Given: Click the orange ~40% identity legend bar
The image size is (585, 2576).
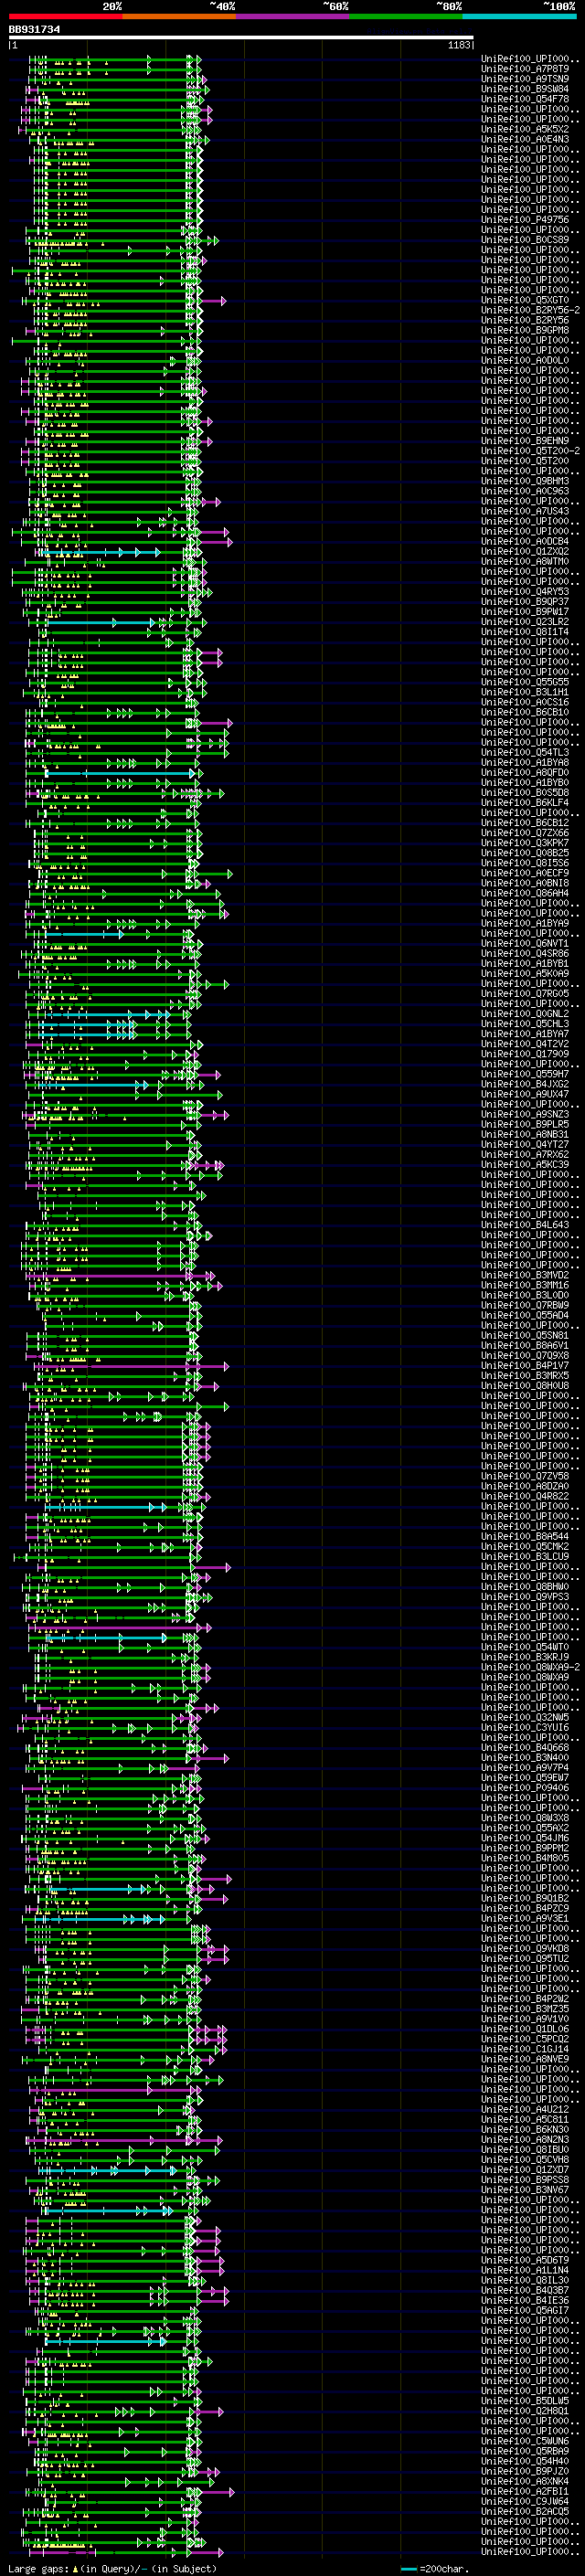Looking at the screenshot, I should [x=179, y=16].
